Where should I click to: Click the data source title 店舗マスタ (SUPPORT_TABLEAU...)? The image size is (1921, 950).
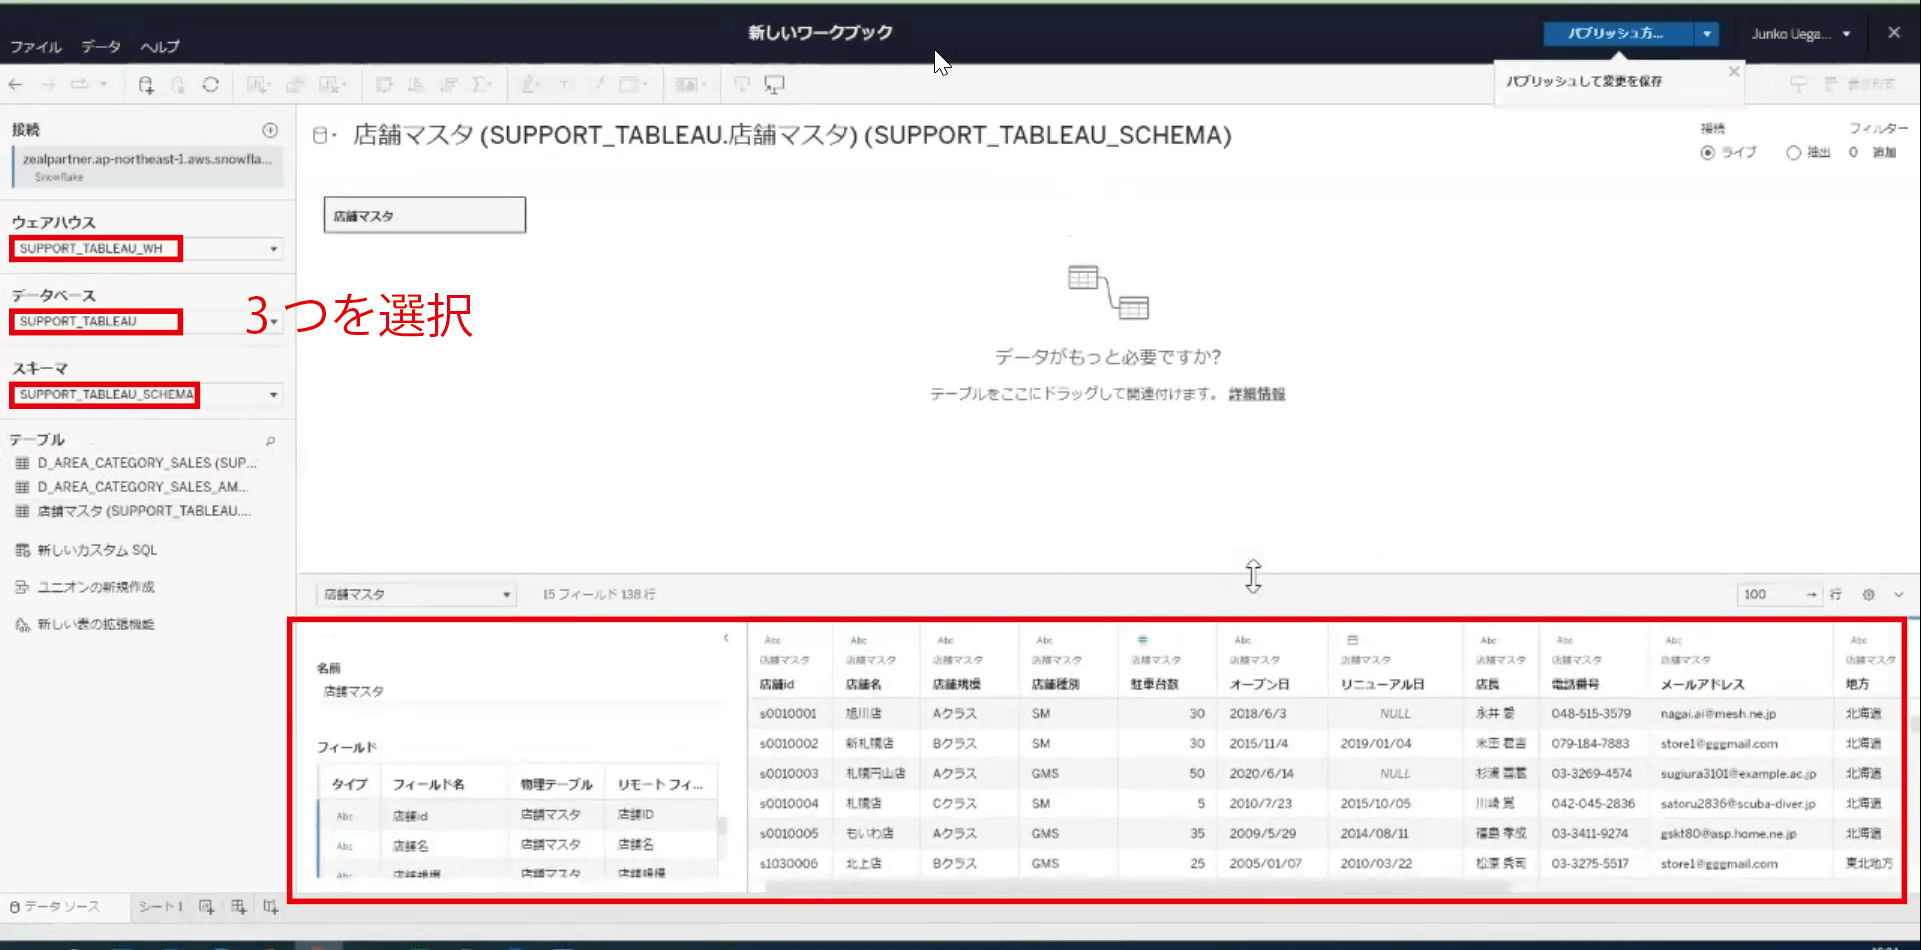coord(792,135)
